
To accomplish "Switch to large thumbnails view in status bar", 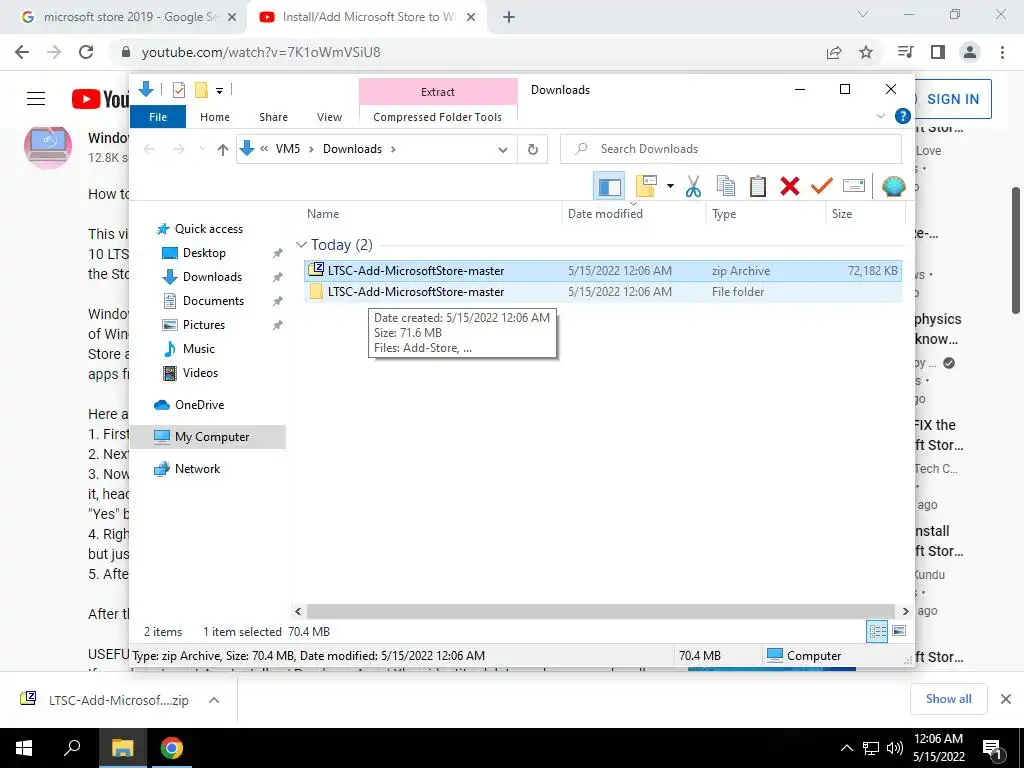I will click(899, 631).
